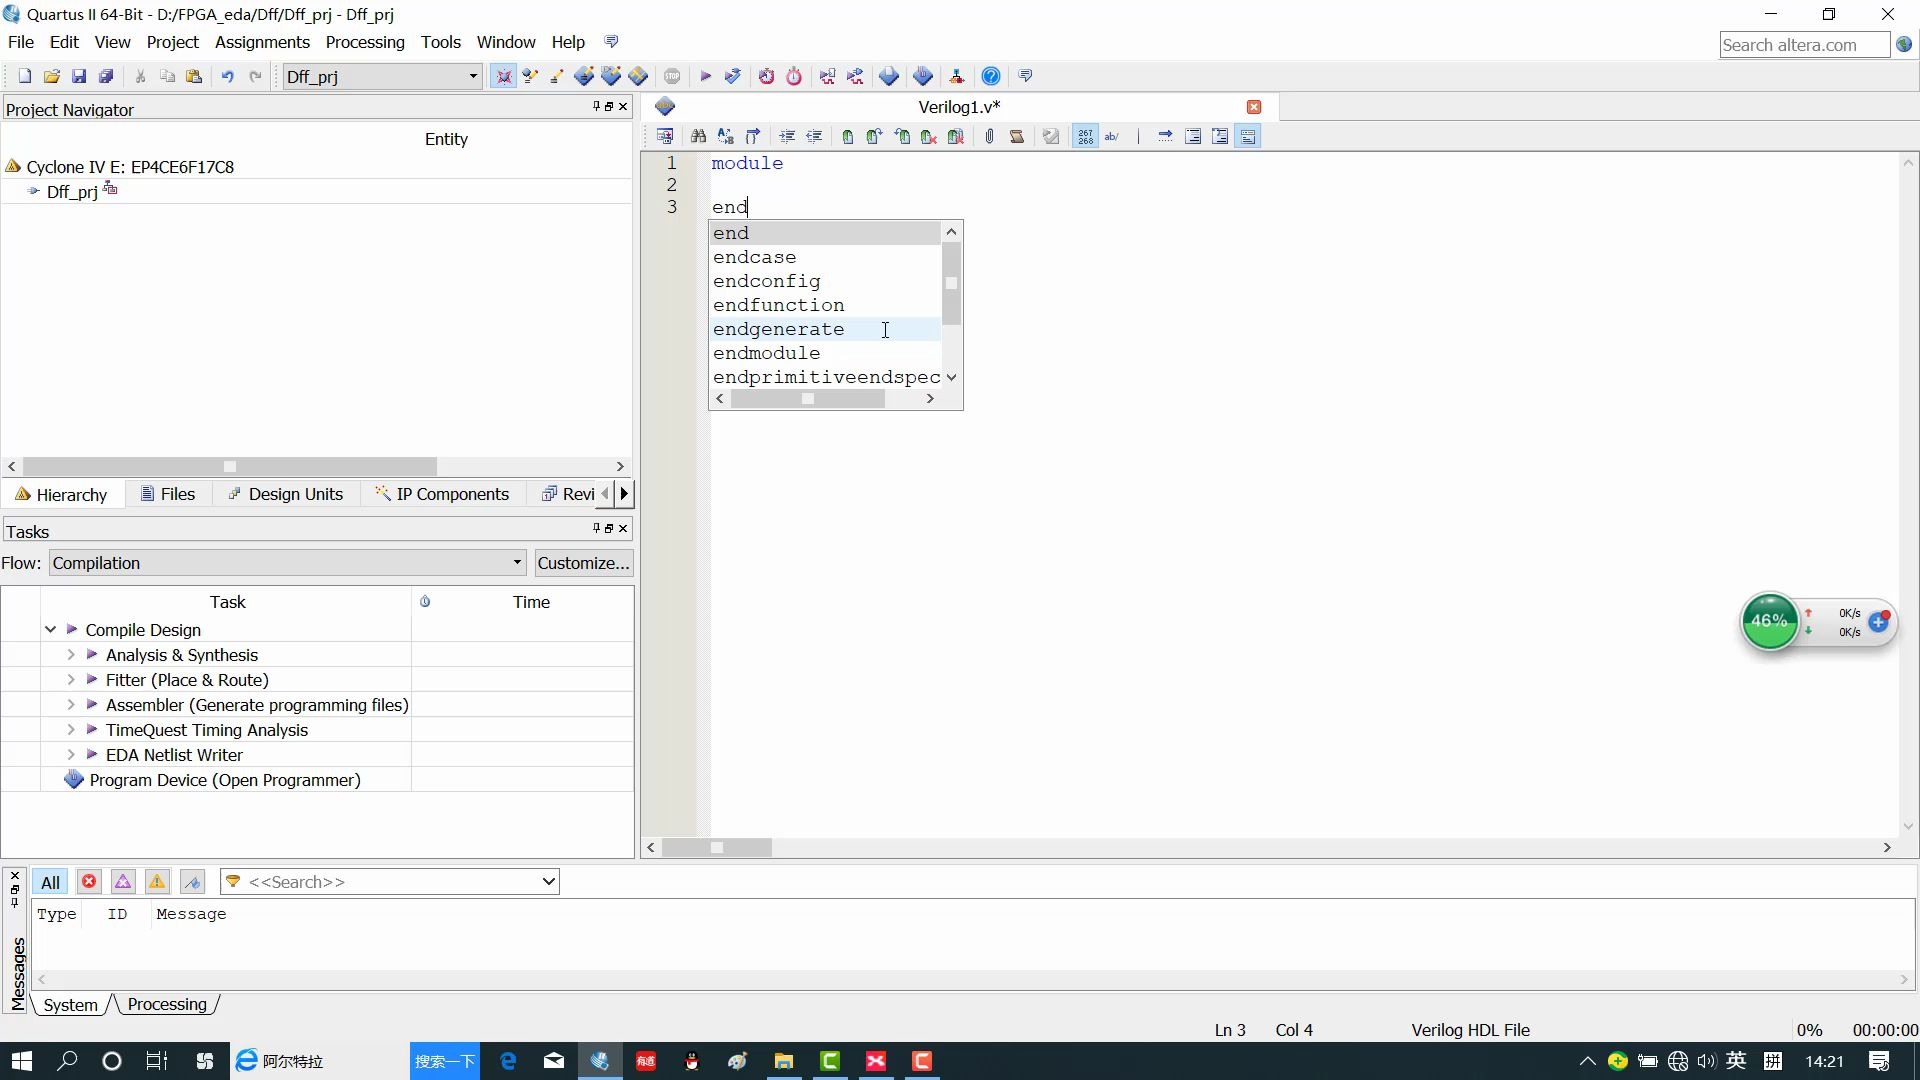1920x1080 pixels.
Task: Switch to the IP Components tab
Action: (442, 494)
